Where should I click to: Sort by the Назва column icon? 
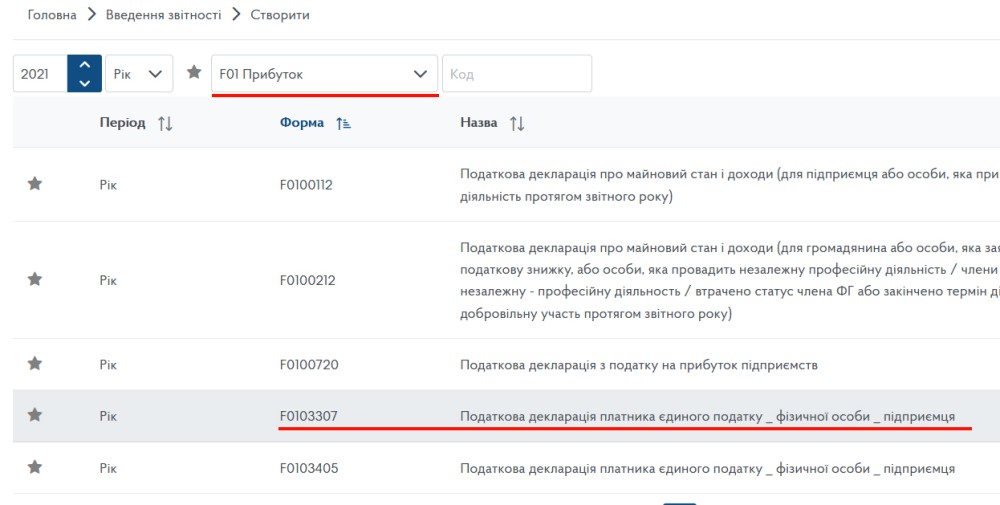pyautogui.click(x=517, y=123)
